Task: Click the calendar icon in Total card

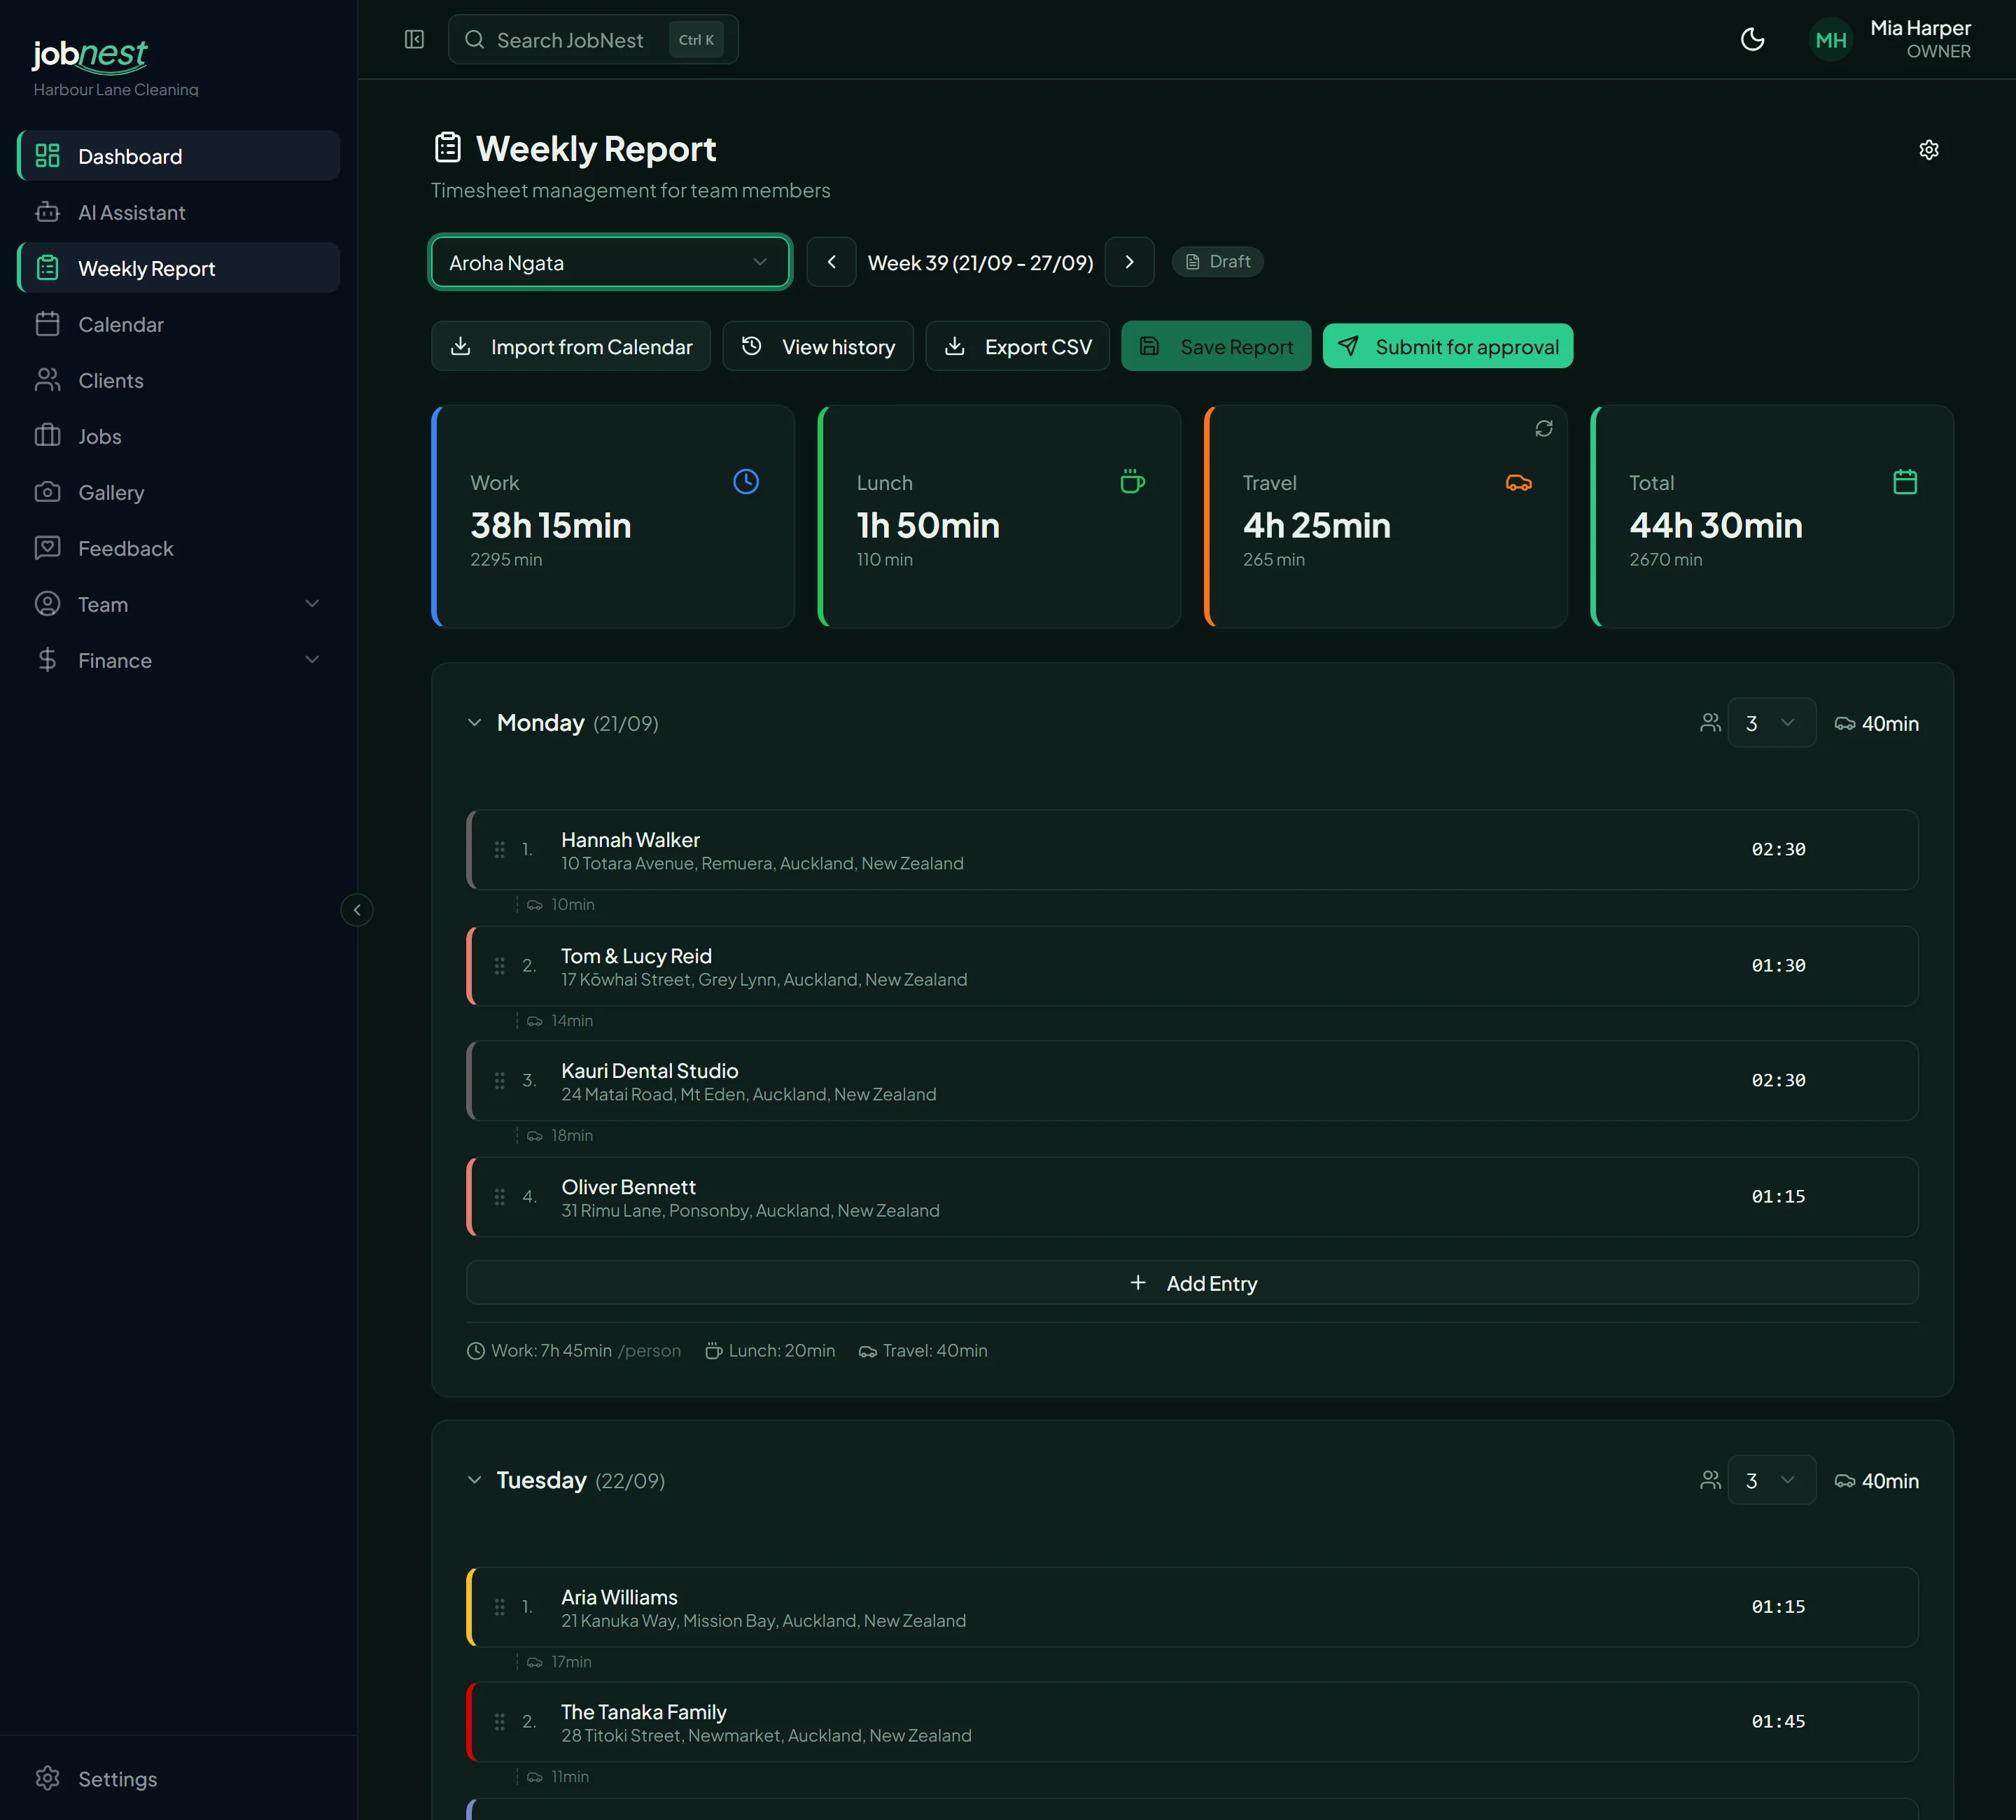Action: (1905, 482)
